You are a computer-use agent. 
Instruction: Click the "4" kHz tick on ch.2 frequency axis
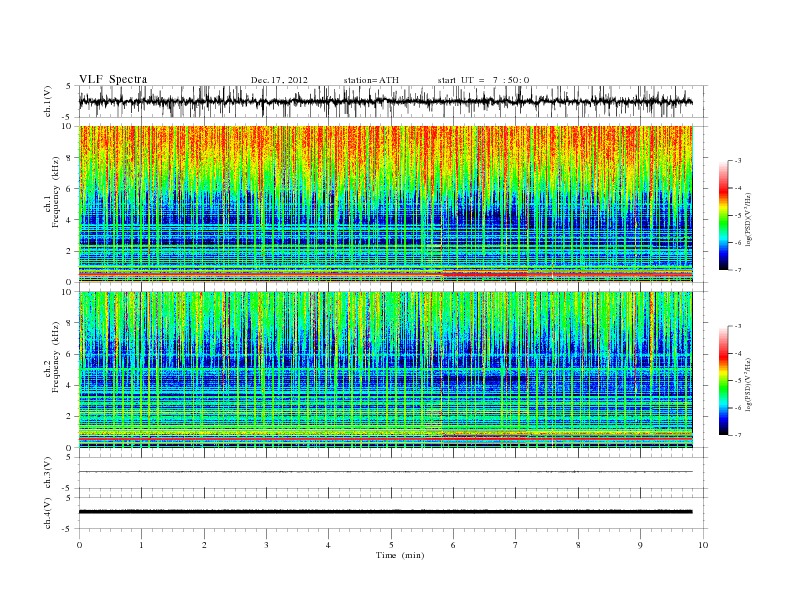[x=69, y=385]
